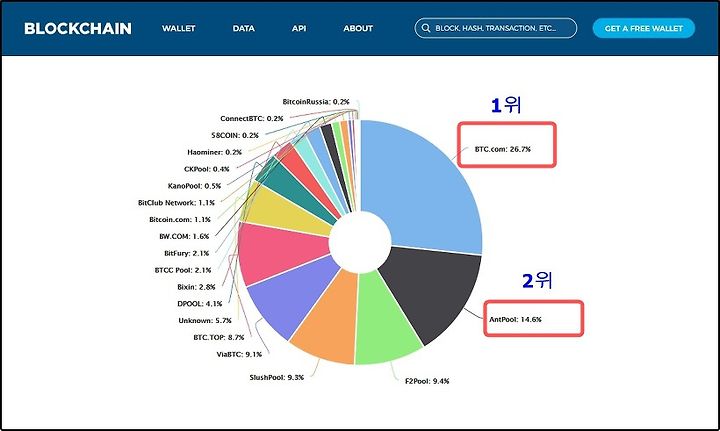
Task: Click the ViaBTC: 9.1% label
Action: pos(239,354)
